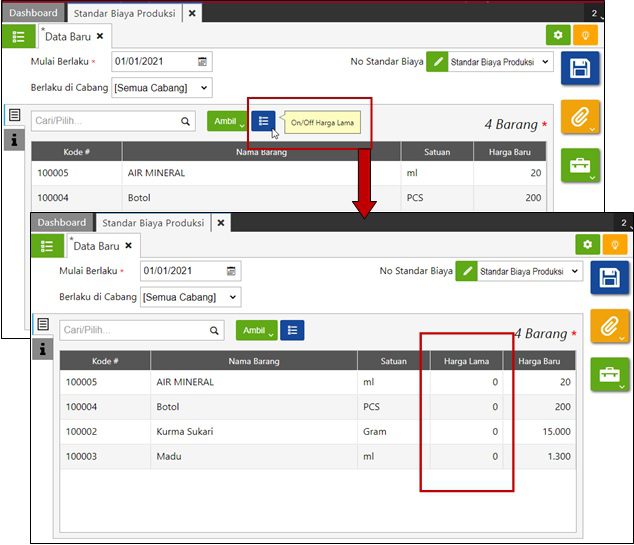Screen dimensions: 634x545
Task: Open Ambil dropdown button in back window
Action: pos(227,121)
